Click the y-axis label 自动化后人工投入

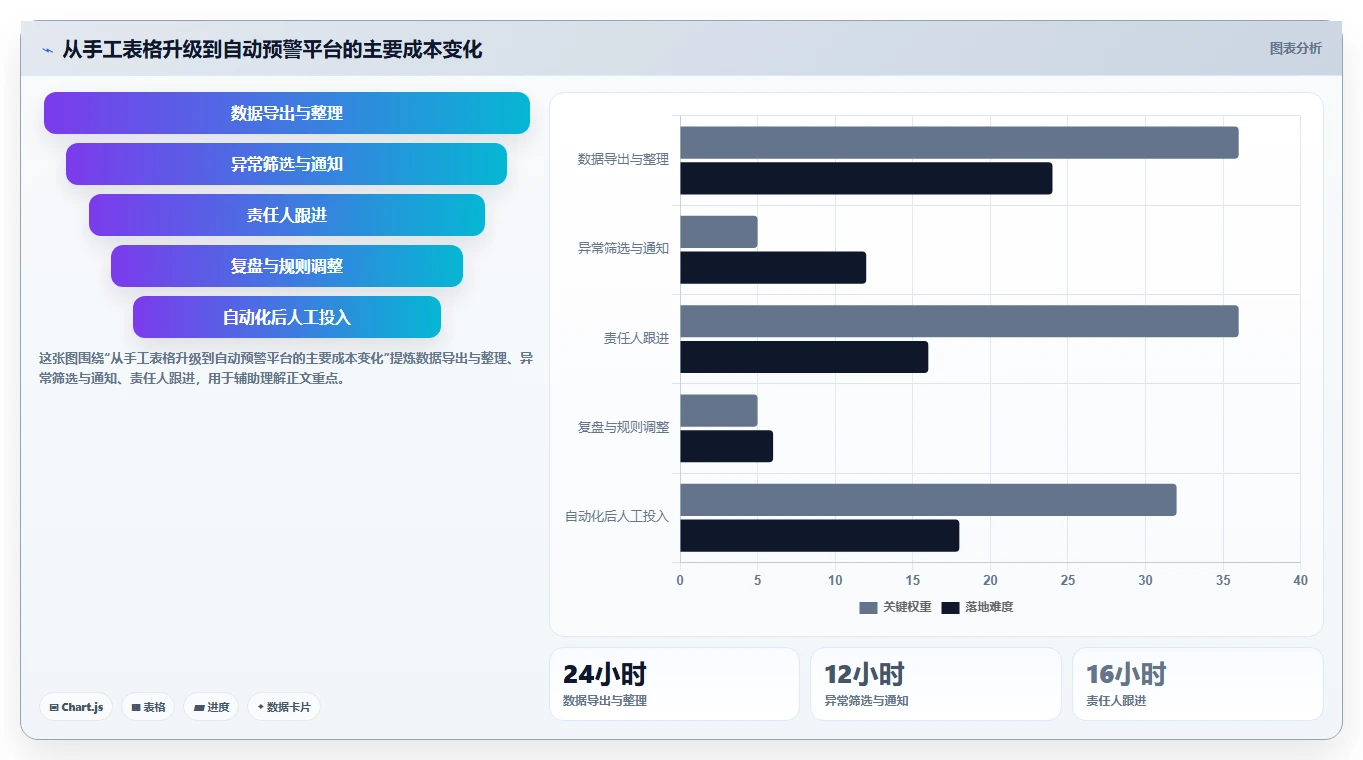(x=616, y=517)
